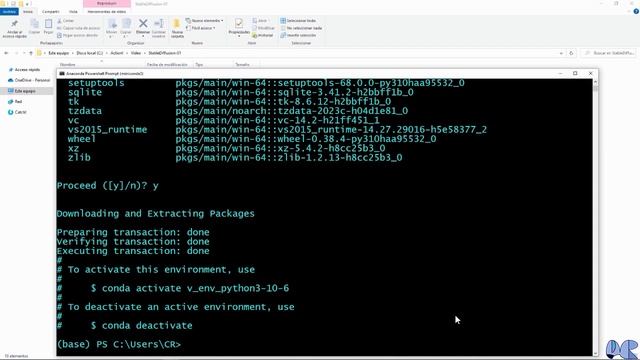The height and width of the screenshot is (360, 640).
Task: Expand the Propiedades dropdown arrow
Action: click(239, 36)
